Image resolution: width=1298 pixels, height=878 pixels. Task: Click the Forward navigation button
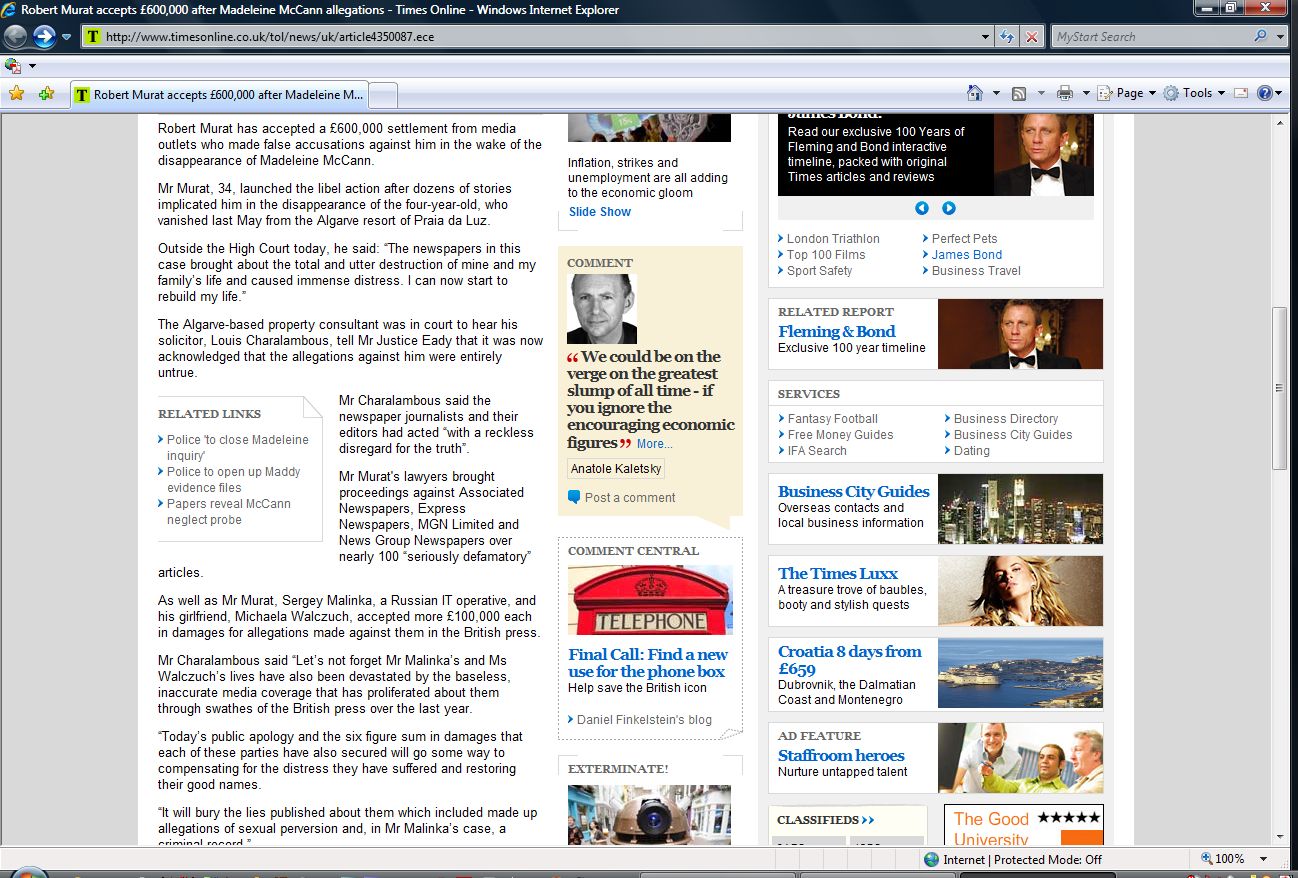(x=44, y=37)
